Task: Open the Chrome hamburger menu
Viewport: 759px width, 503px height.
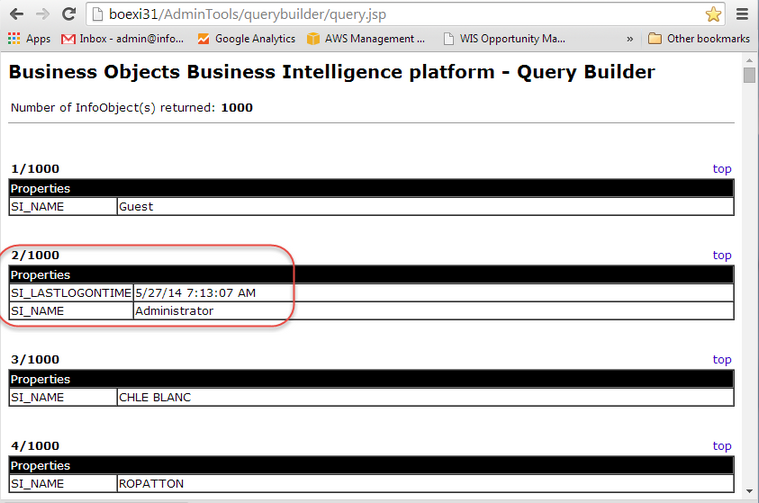Action: 742,15
